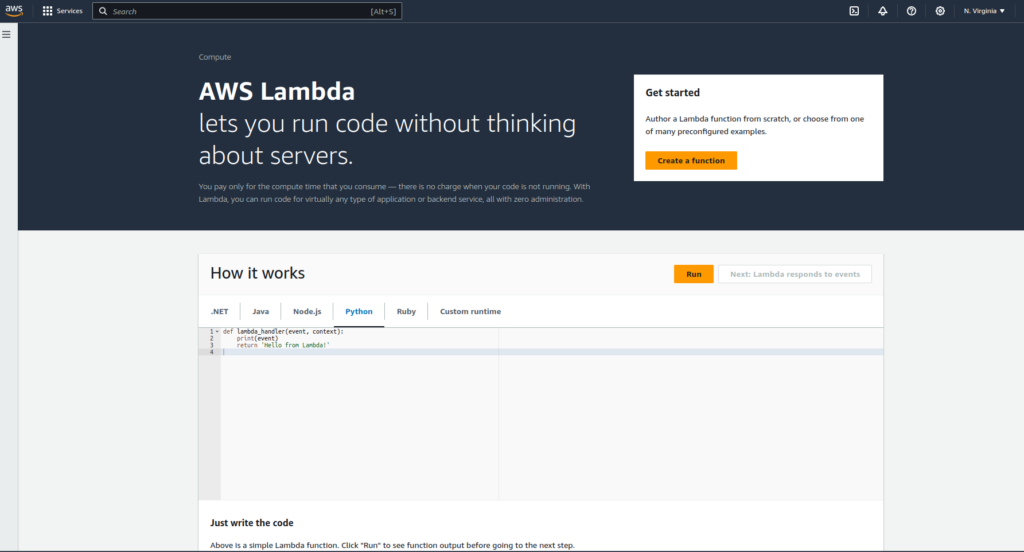Switch to the Java tab

tap(261, 312)
